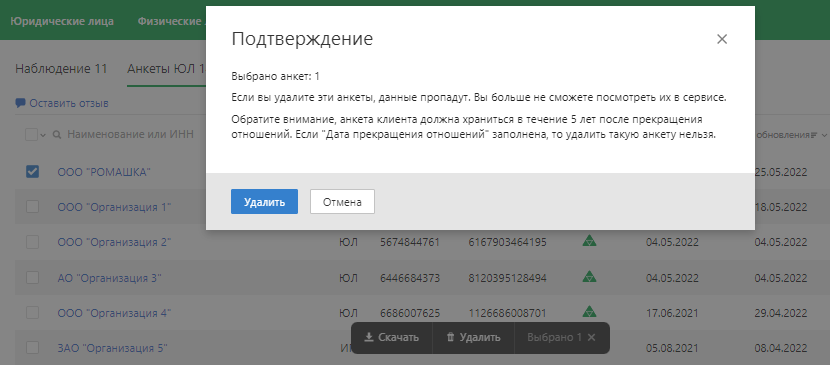This screenshot has height=365, width=830.
Task: Switch to the Анкеты ЮЛ tab
Action: [166, 68]
